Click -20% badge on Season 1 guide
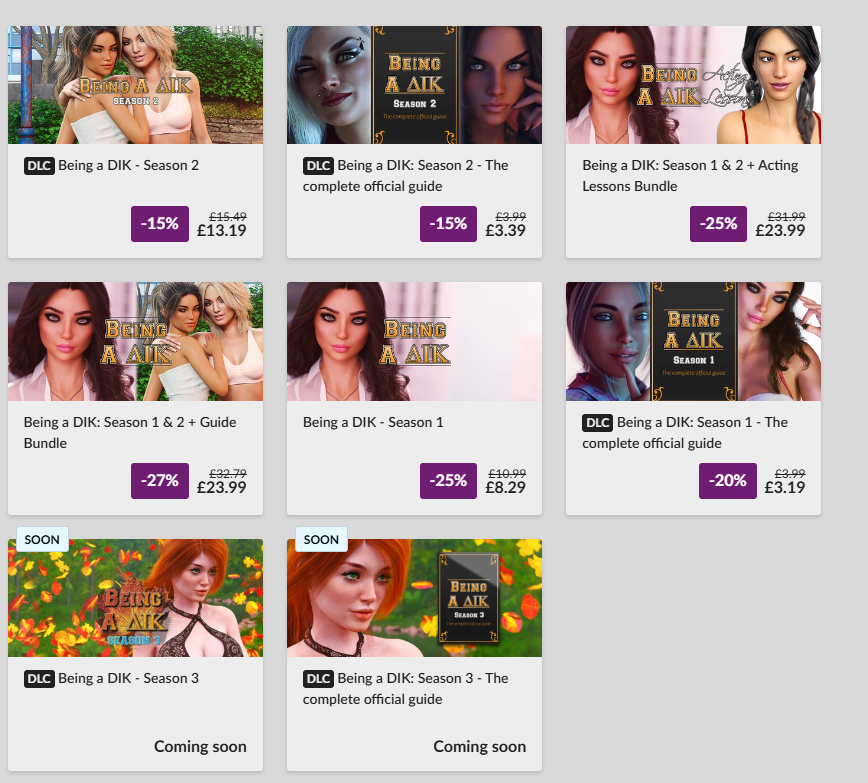This screenshot has height=783, width=868. pos(727,481)
